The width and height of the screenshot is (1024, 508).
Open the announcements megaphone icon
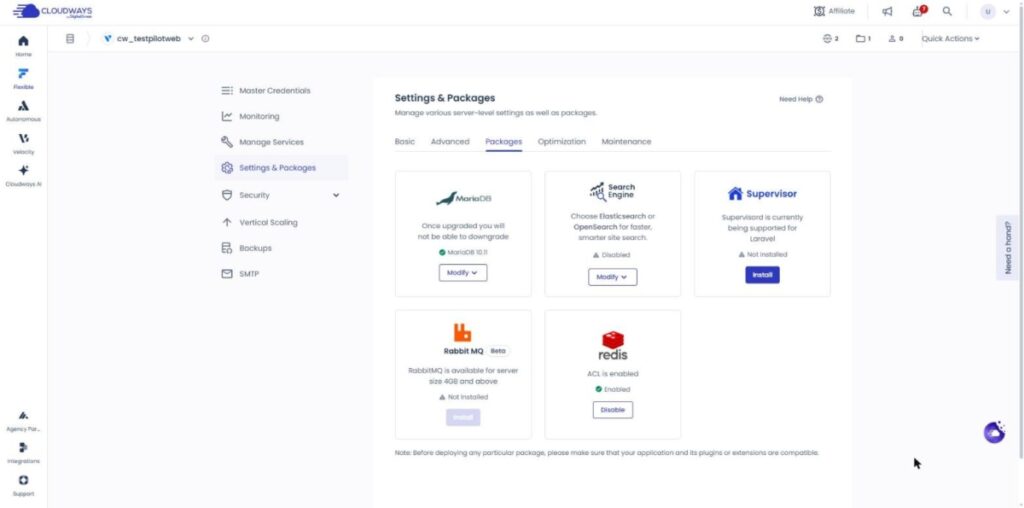pyautogui.click(x=887, y=11)
